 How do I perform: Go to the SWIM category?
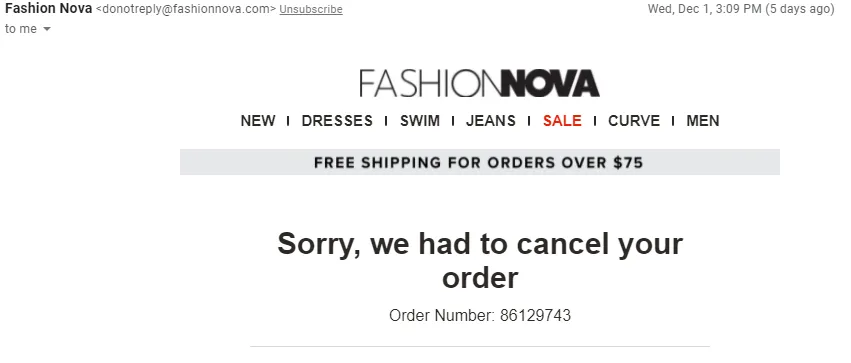pos(420,120)
